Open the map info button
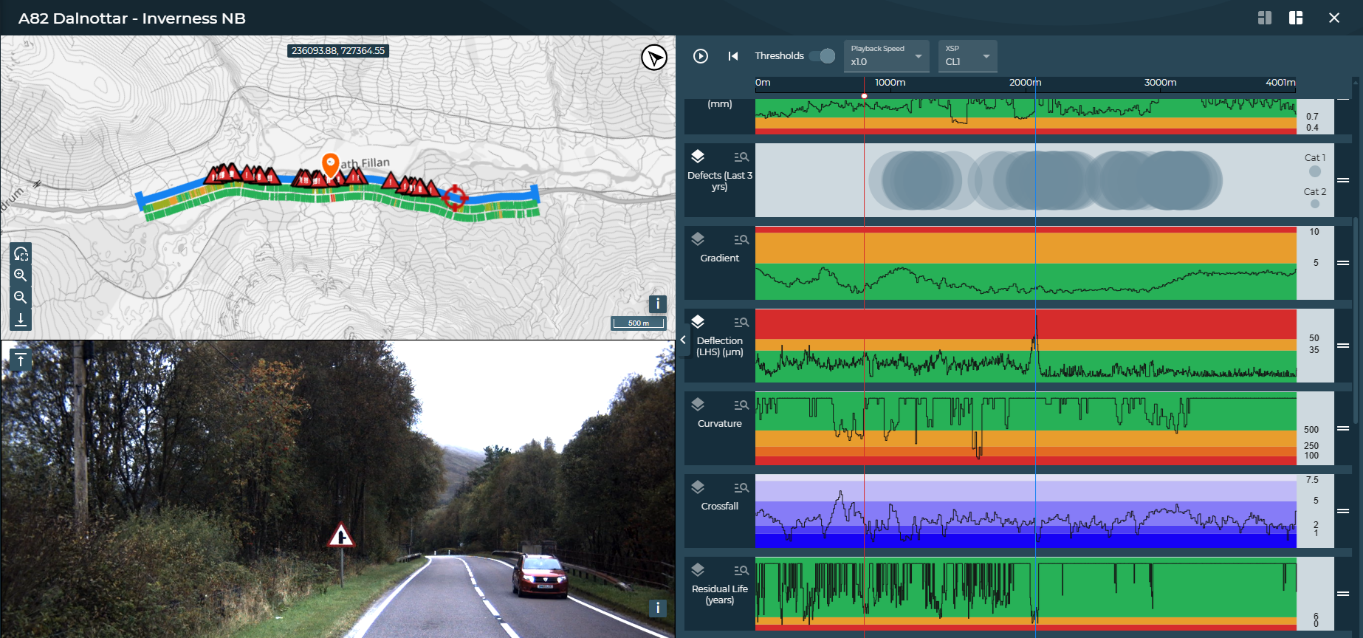 (x=657, y=304)
